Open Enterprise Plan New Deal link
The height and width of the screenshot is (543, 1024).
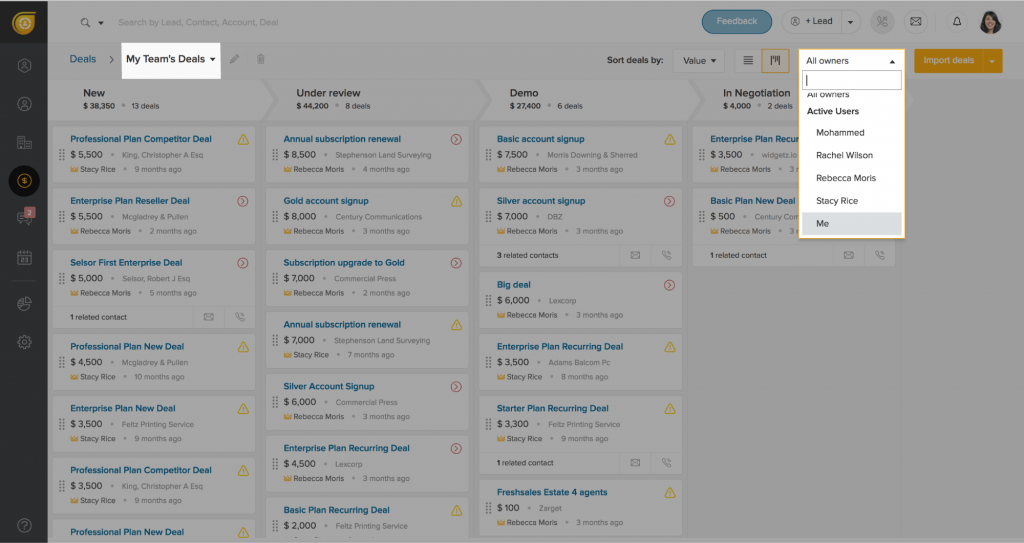pos(123,408)
